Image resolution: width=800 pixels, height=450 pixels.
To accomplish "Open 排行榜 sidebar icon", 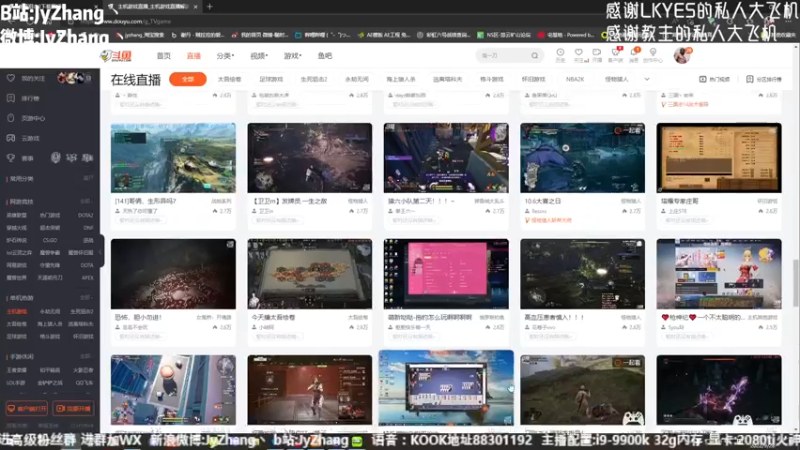I will [x=11, y=98].
